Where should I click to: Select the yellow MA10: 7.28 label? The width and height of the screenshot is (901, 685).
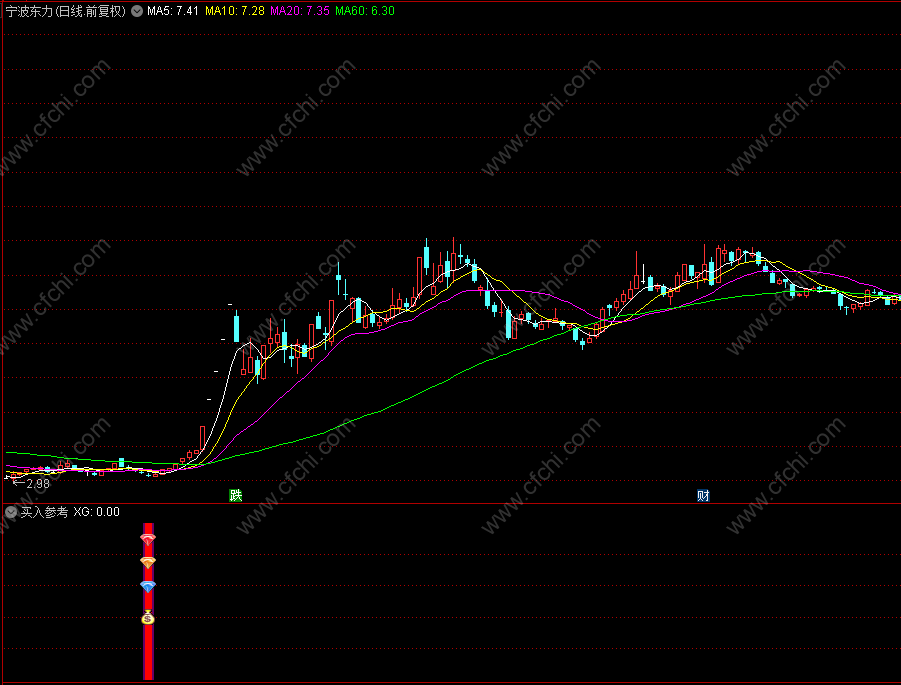(x=234, y=11)
